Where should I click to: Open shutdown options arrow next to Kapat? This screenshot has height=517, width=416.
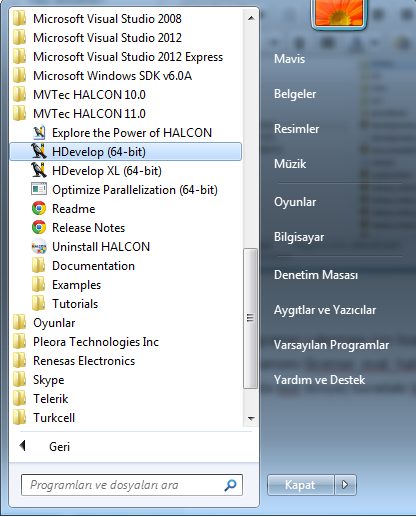(x=345, y=485)
